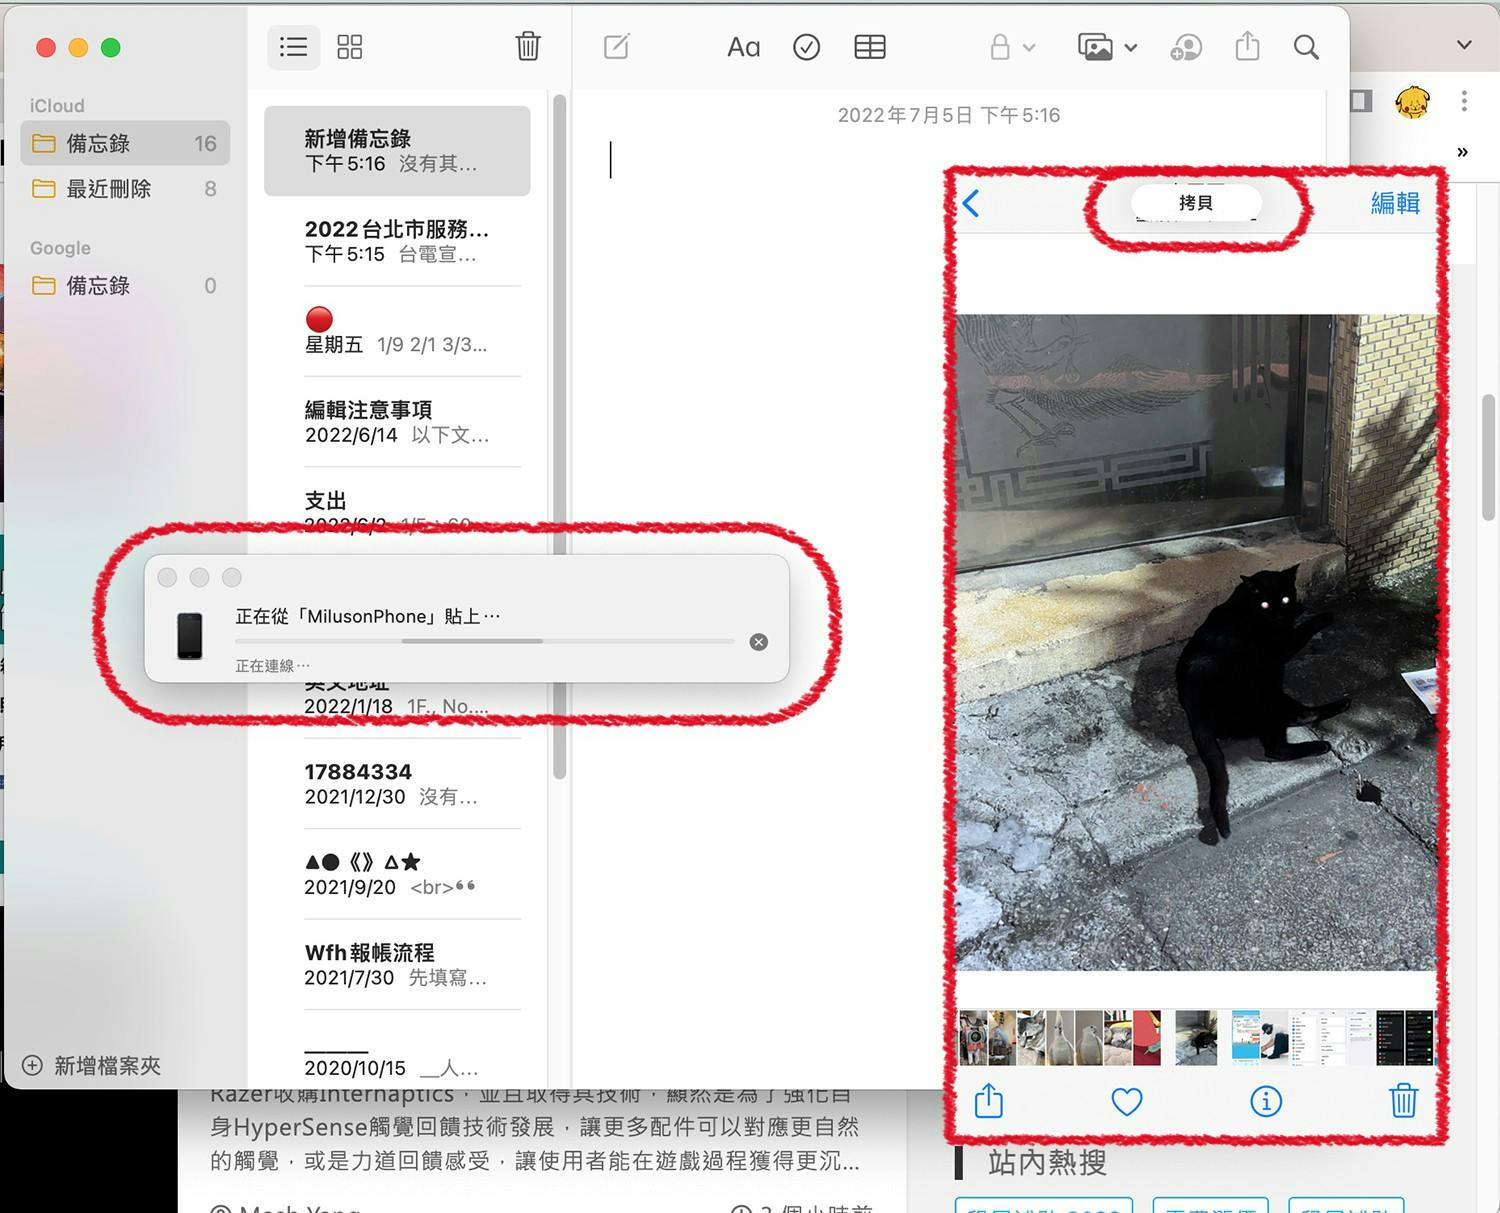Expand the browser tab list chevron
This screenshot has width=1500, height=1213.
click(x=1464, y=45)
